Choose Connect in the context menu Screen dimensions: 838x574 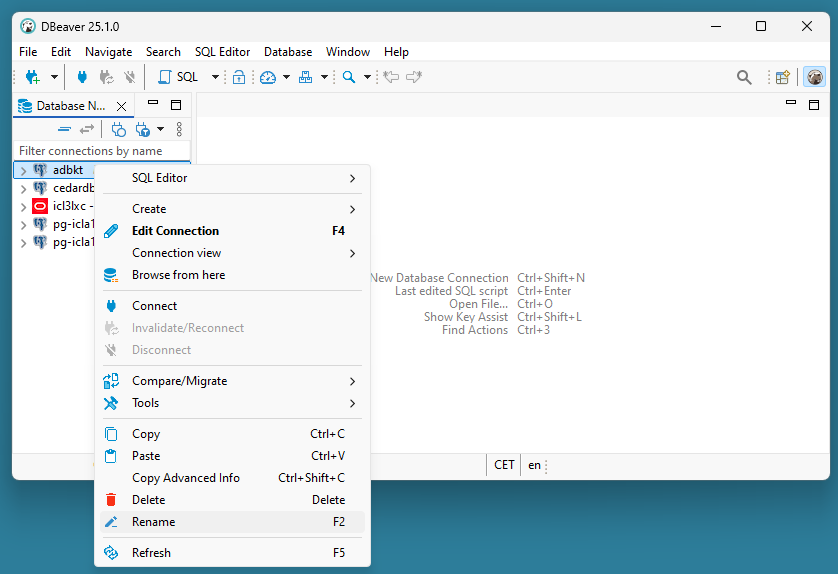coord(232,306)
